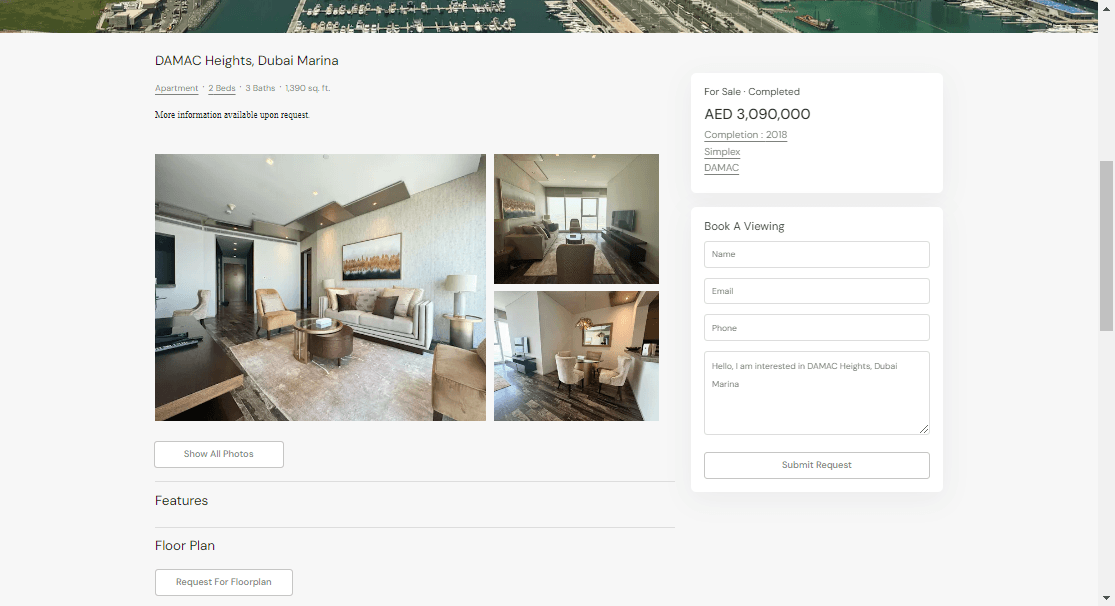
Task: Click inside the message text area
Action: click(x=816, y=393)
